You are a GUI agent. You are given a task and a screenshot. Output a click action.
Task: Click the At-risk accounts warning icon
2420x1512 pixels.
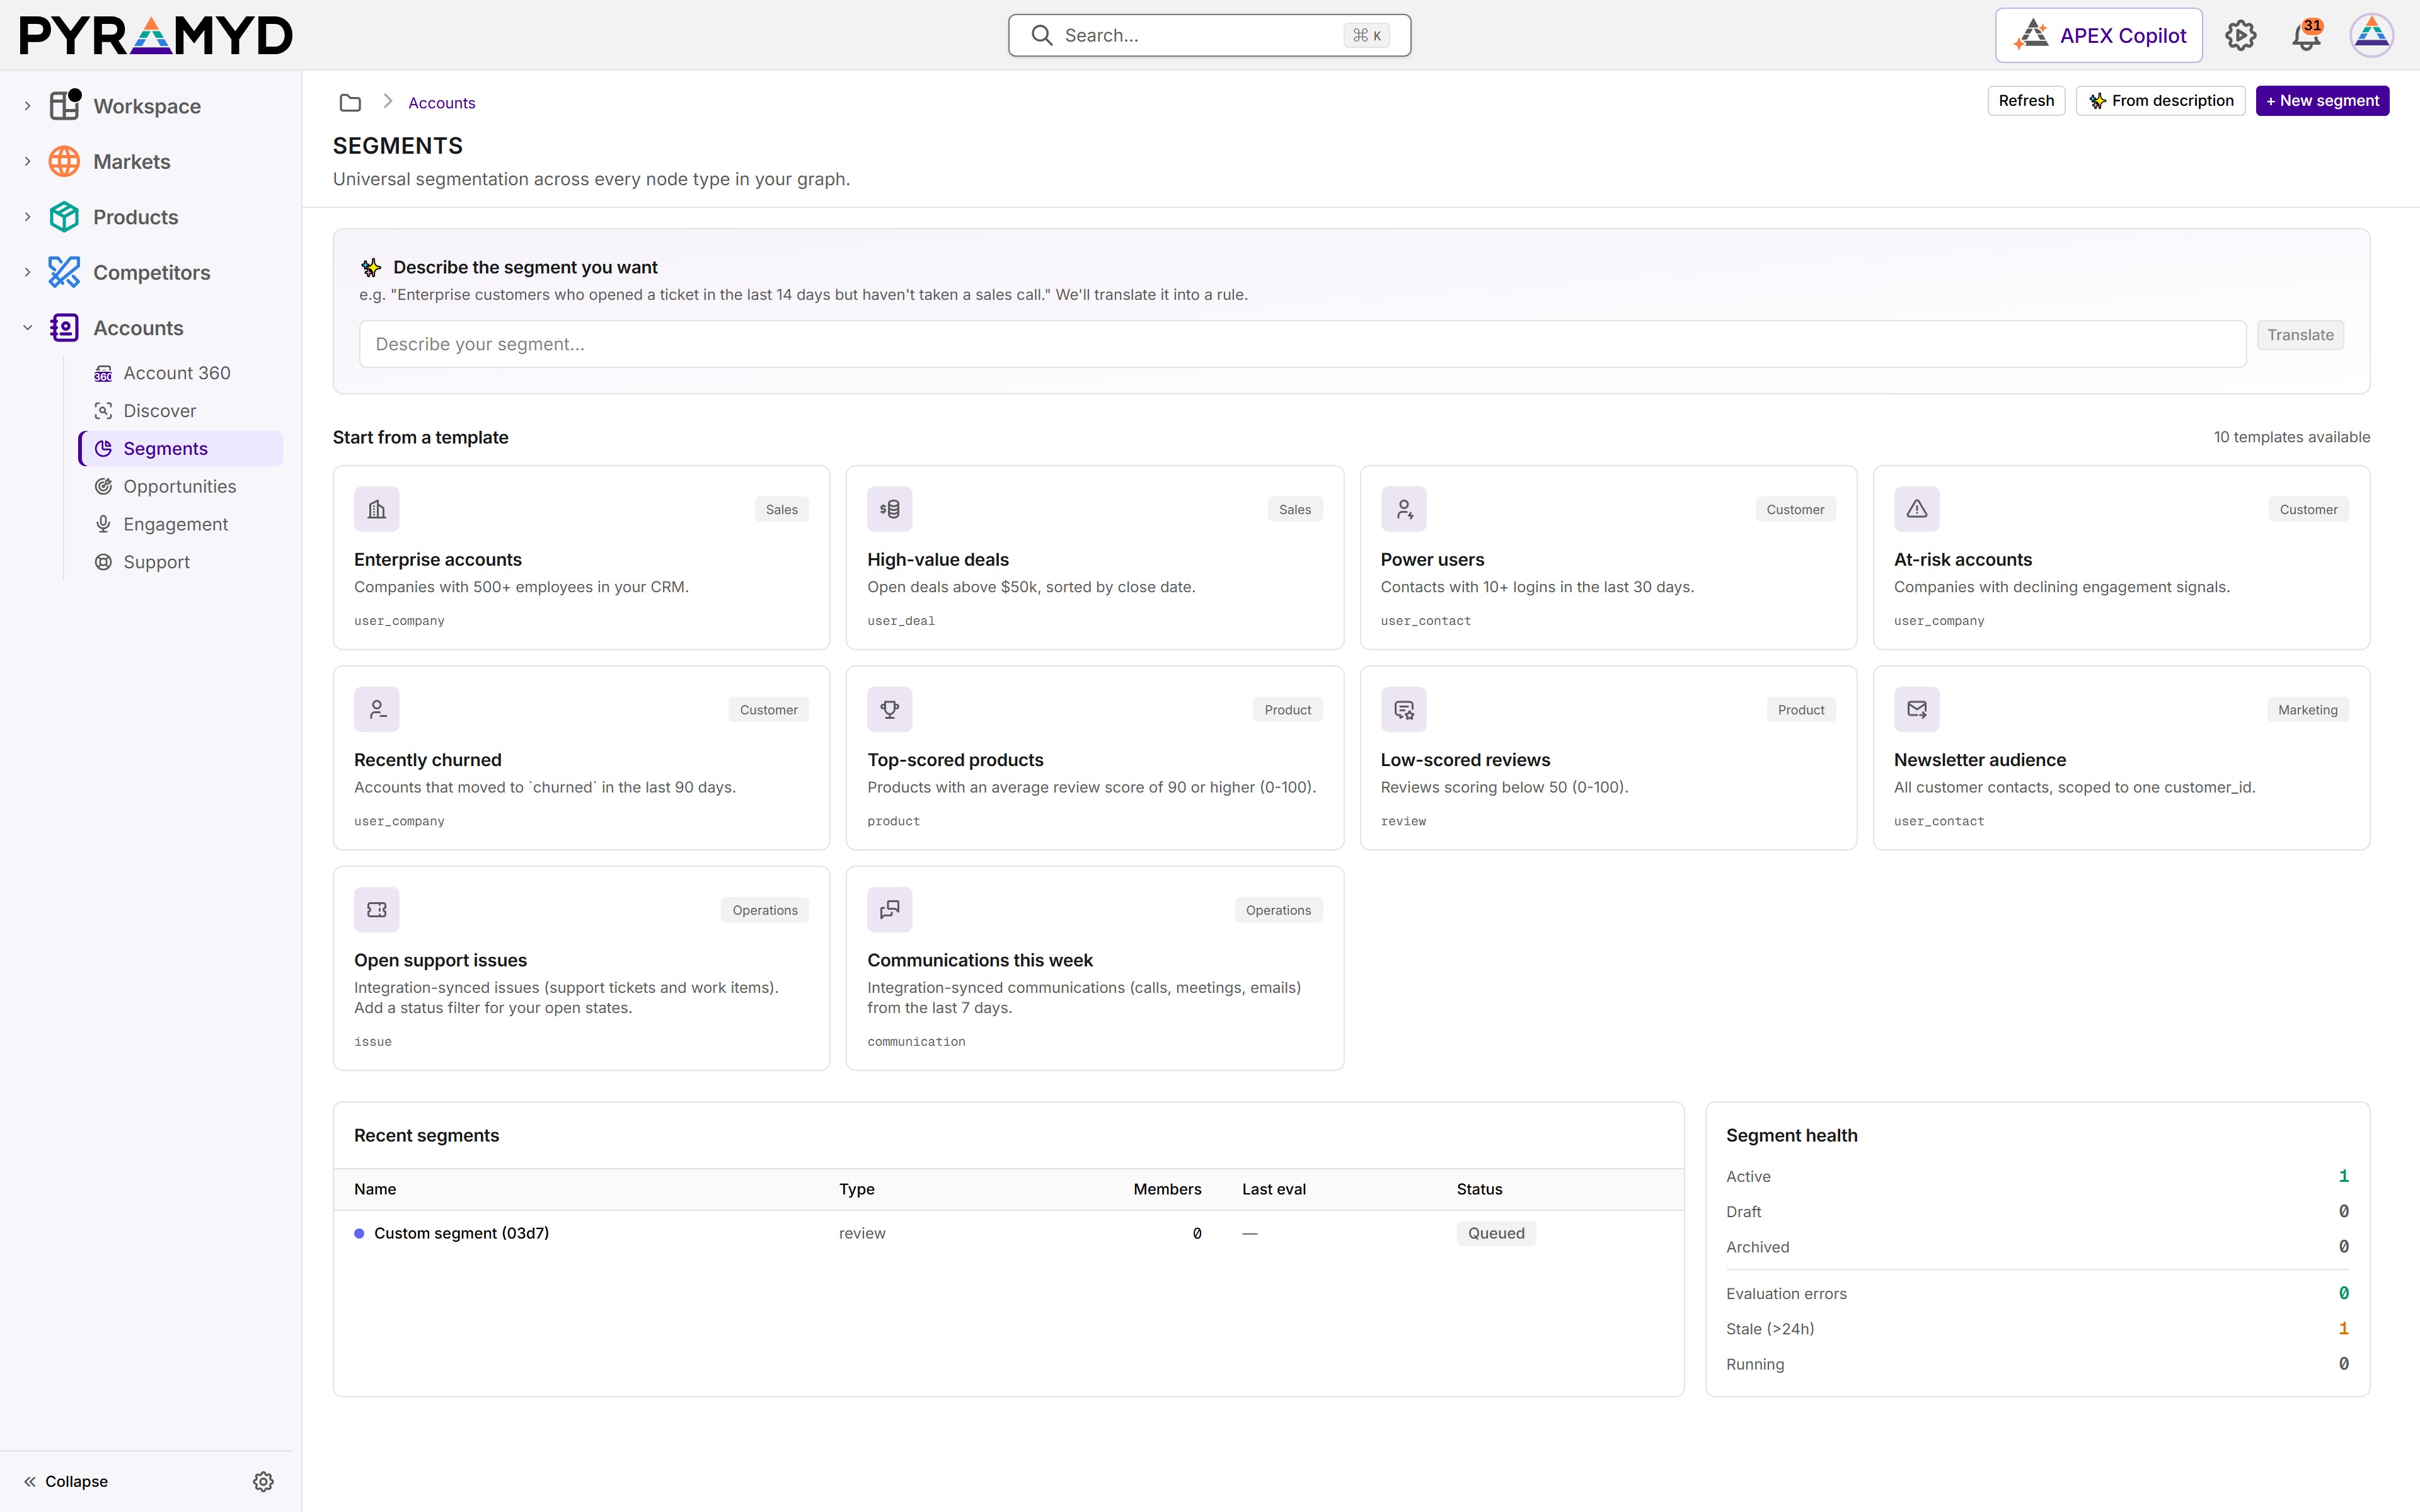[1917, 509]
